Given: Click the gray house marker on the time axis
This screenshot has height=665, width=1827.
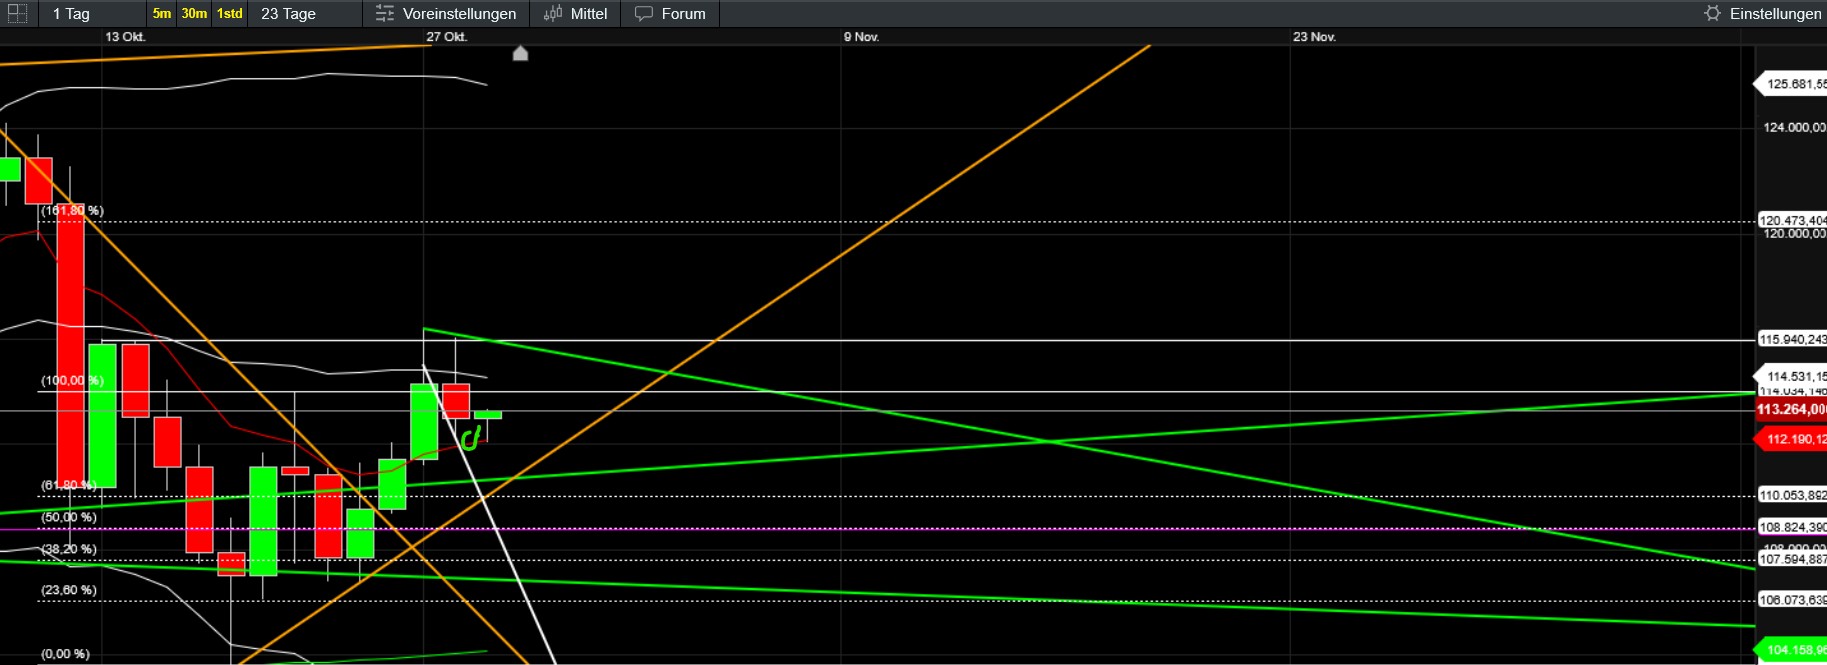Looking at the screenshot, I should coord(520,53).
